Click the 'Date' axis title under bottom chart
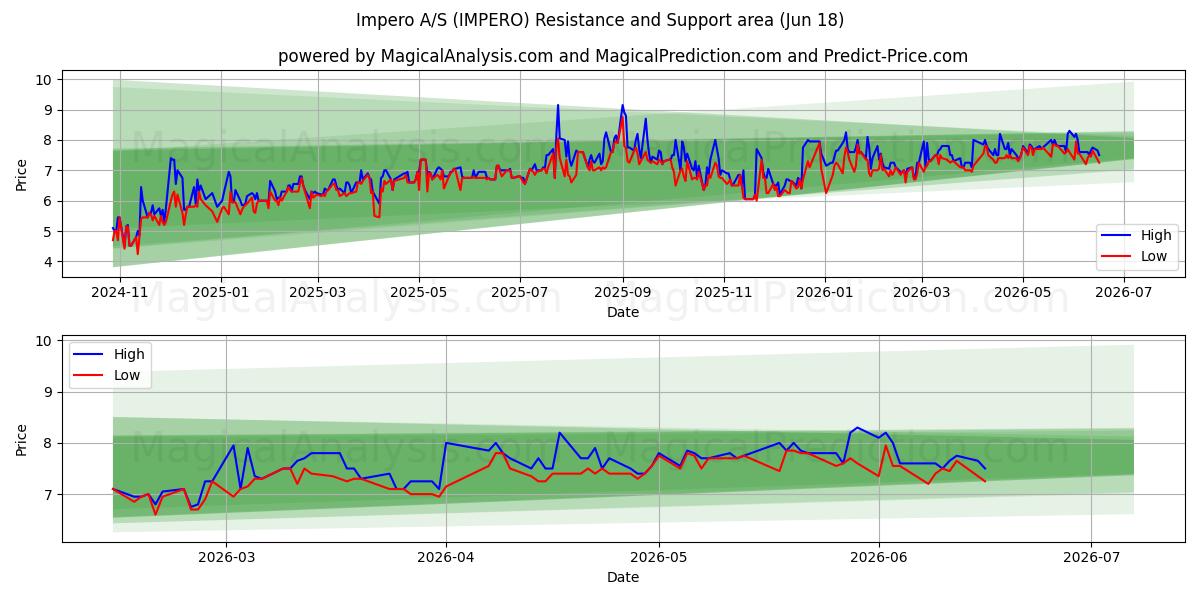The height and width of the screenshot is (600, 1200). tap(622, 578)
